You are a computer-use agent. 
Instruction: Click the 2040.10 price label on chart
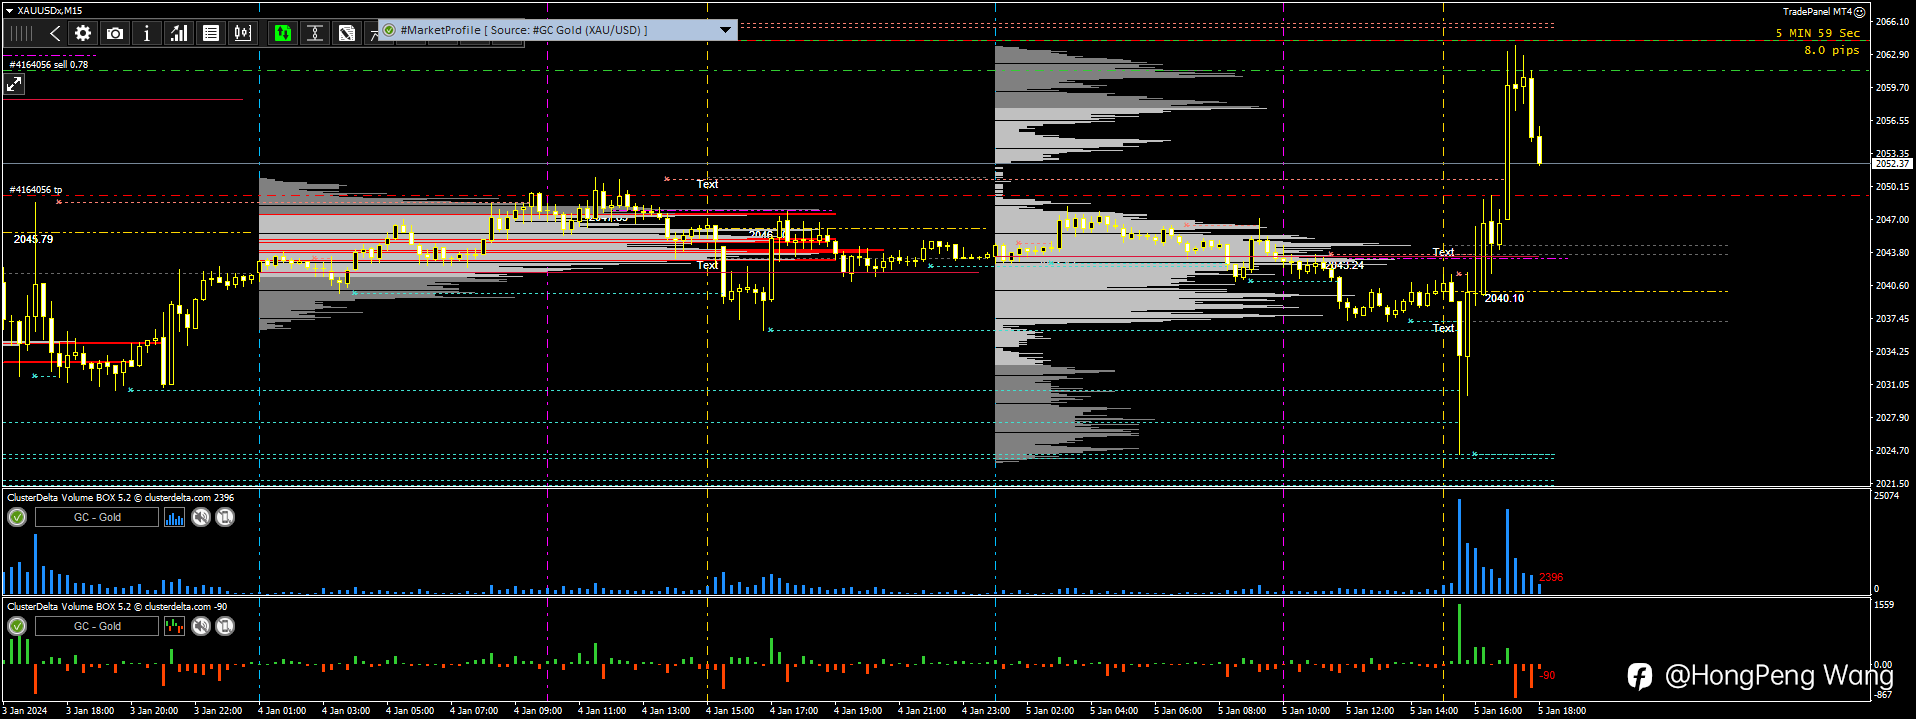pyautogui.click(x=1504, y=298)
